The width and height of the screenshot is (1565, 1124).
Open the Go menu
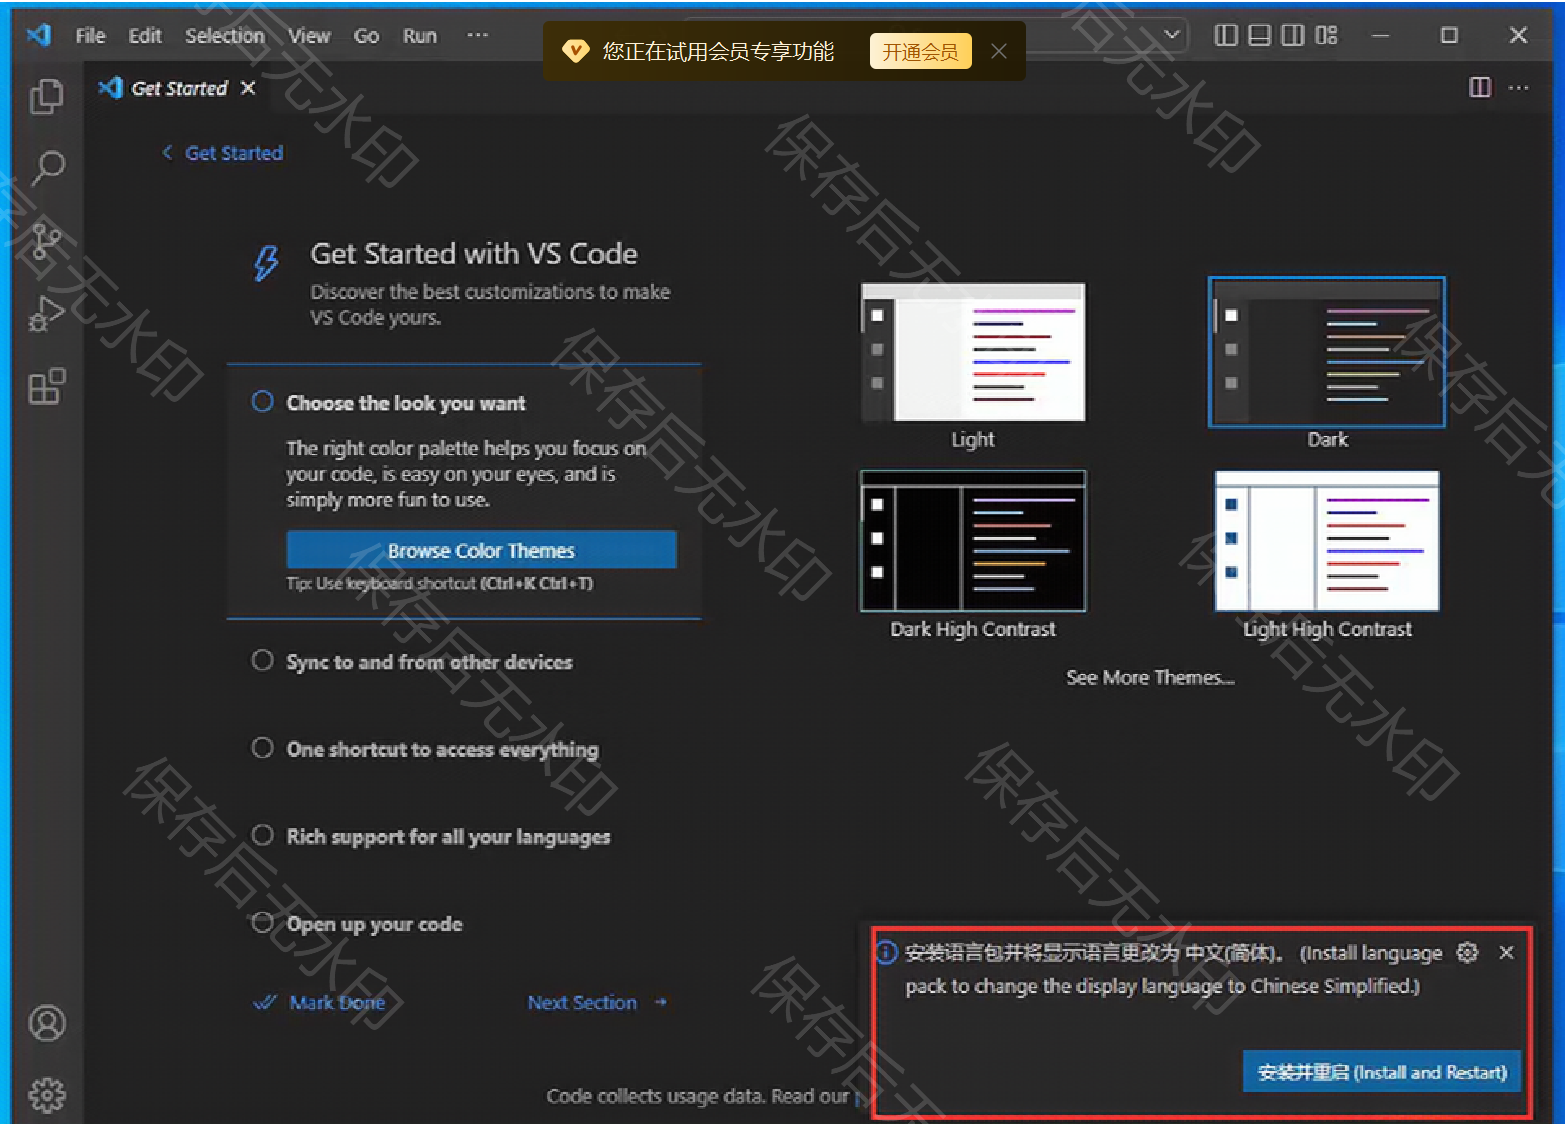(366, 36)
